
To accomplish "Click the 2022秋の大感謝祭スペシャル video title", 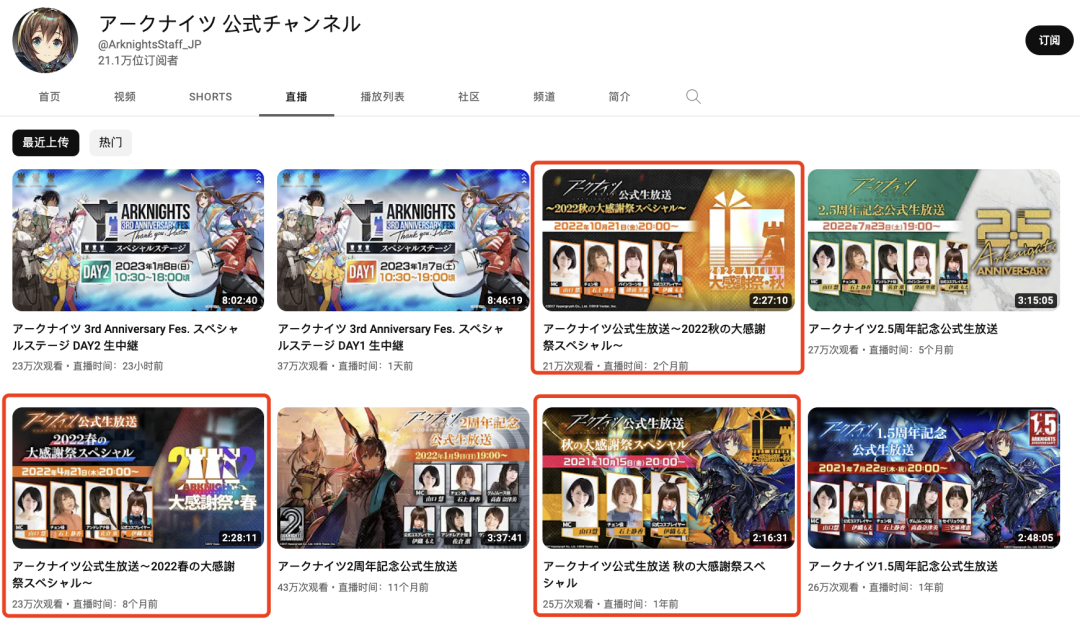I will coord(654,337).
